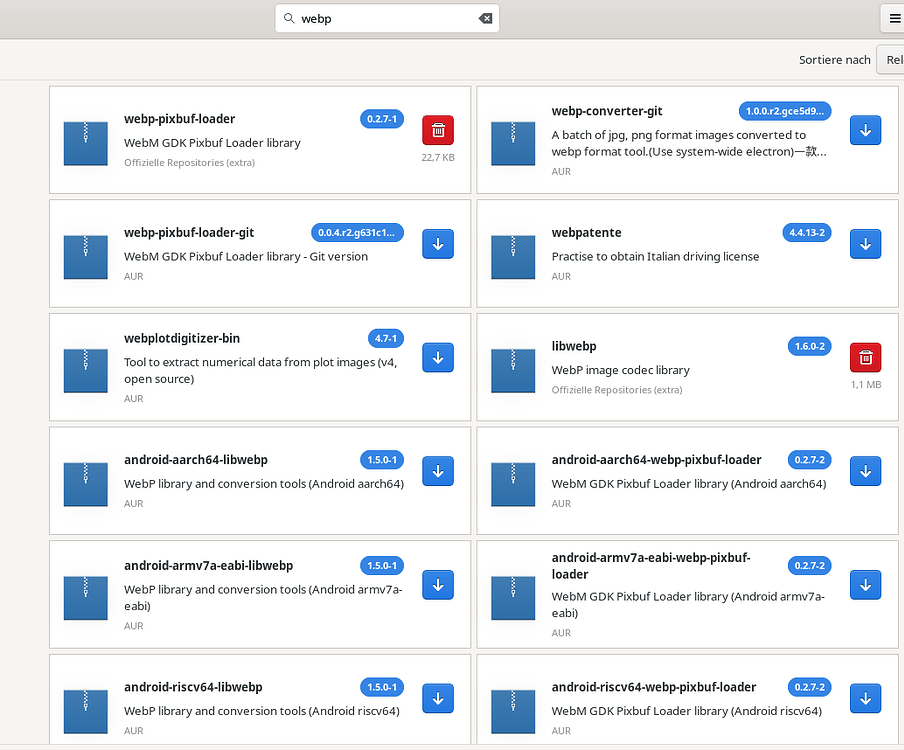Click the trash icon to remove libwebp

click(865, 357)
